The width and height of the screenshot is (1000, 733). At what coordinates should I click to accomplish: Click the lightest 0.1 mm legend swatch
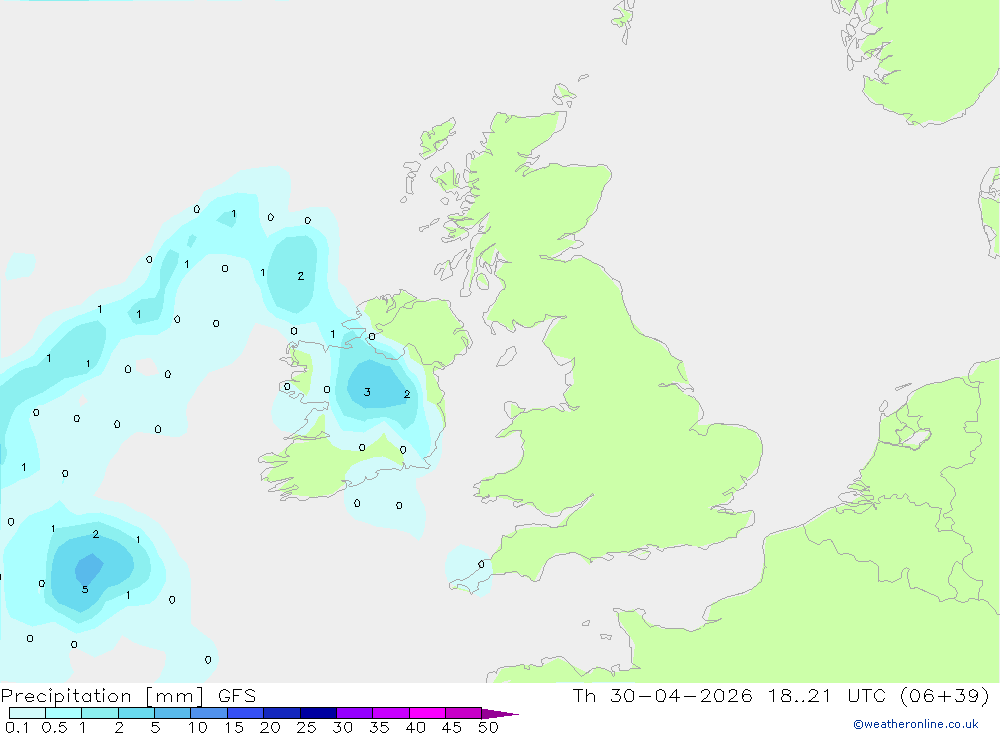27,713
